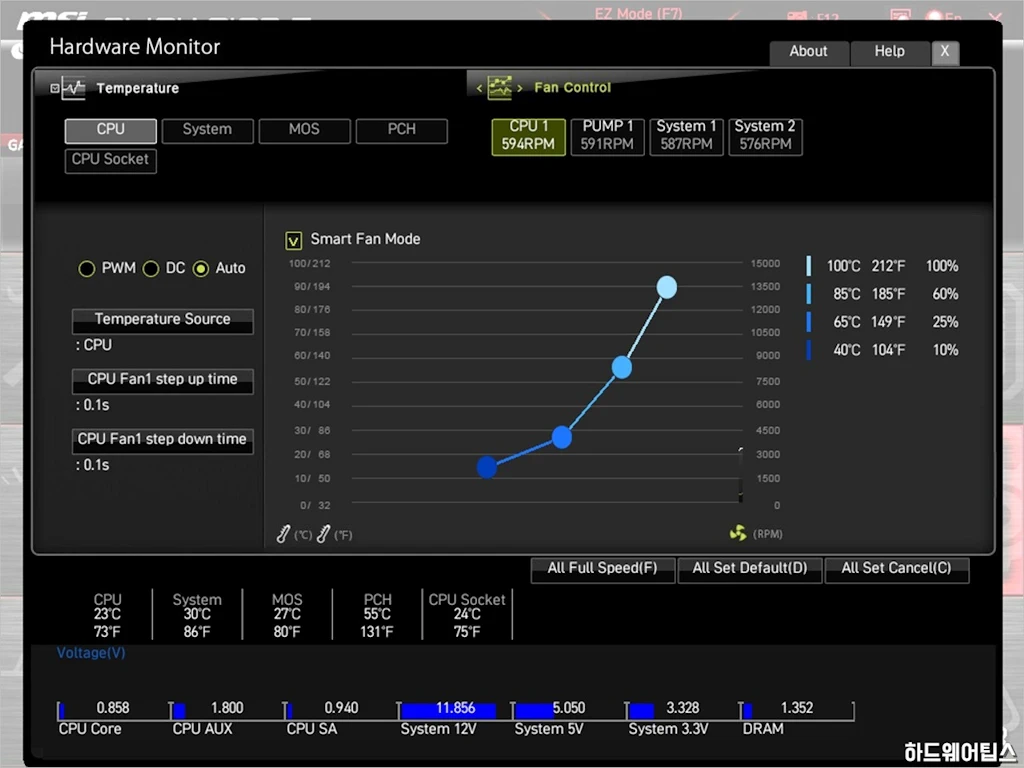Select the System 1 587RPM fan
The width and height of the screenshot is (1024, 768).
pos(686,136)
